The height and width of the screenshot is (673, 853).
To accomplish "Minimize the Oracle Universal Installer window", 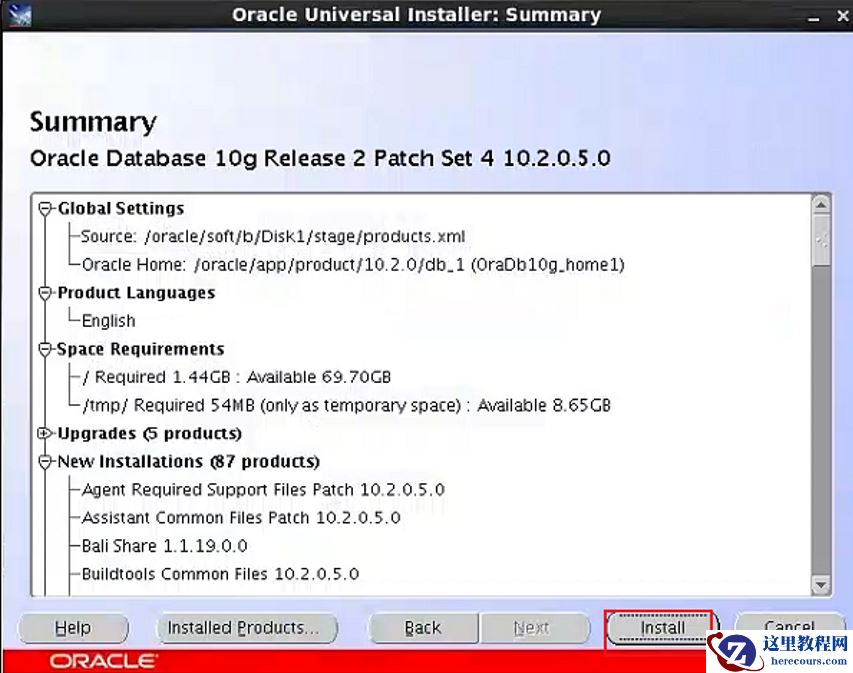I will (813, 17).
